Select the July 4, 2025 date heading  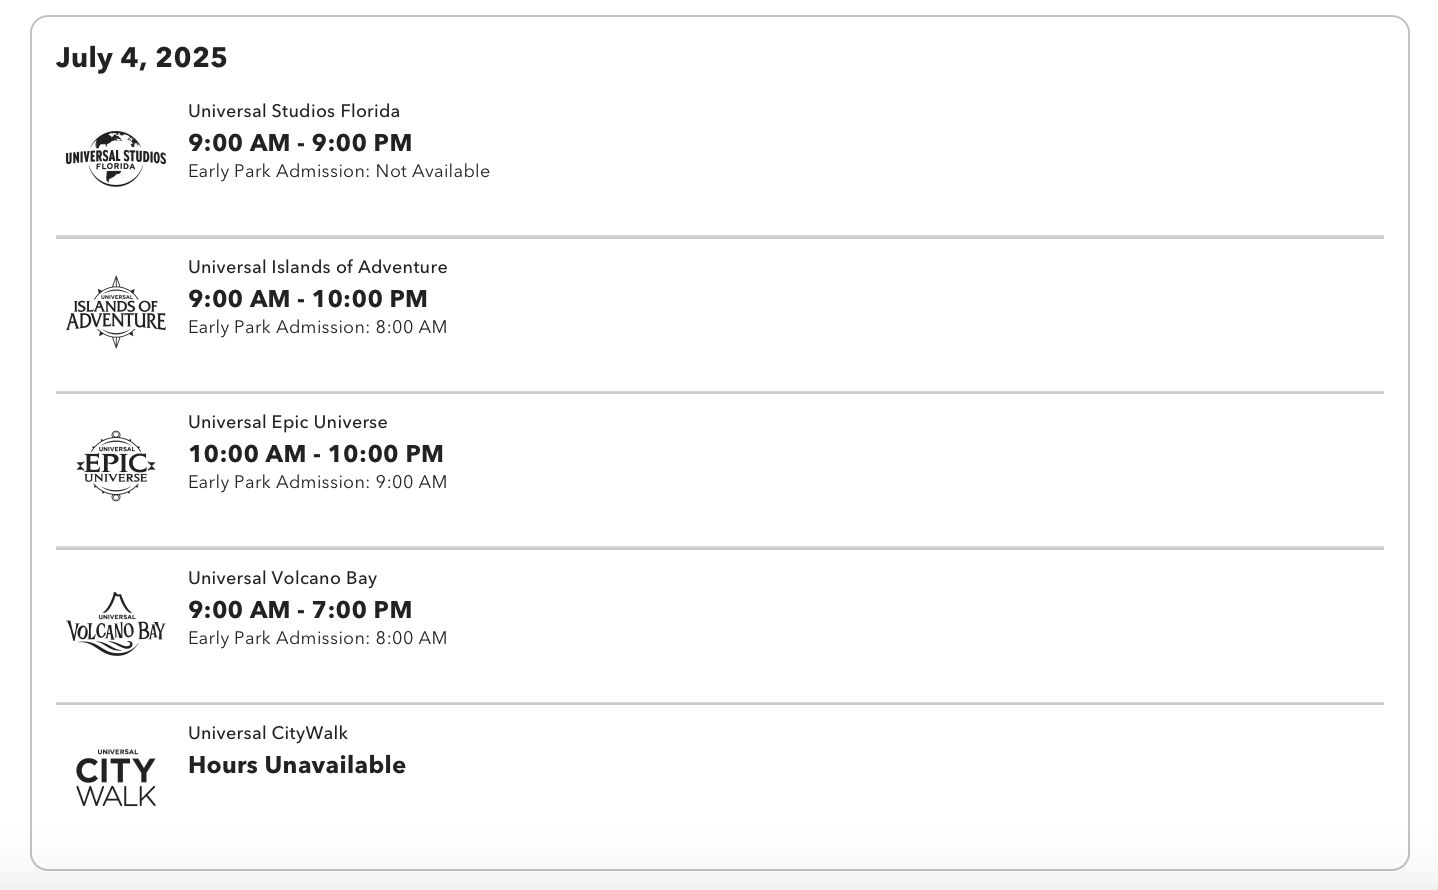pos(142,57)
